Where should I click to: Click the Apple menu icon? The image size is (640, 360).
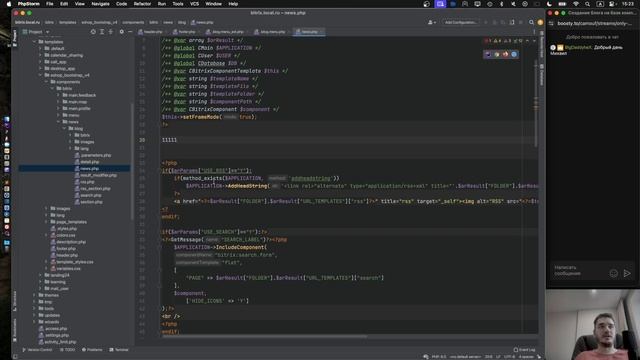pos(9,4)
